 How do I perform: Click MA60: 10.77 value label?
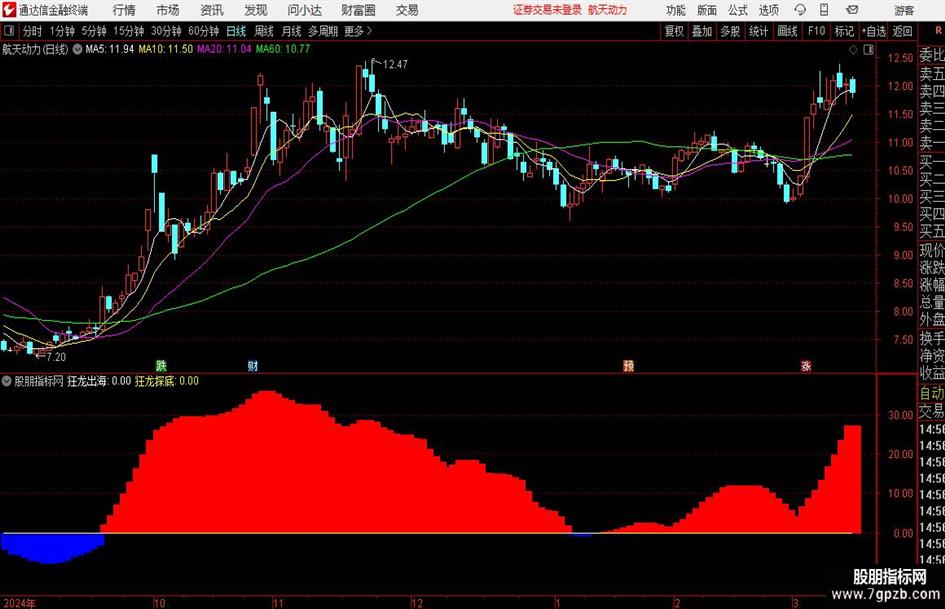pos(283,49)
